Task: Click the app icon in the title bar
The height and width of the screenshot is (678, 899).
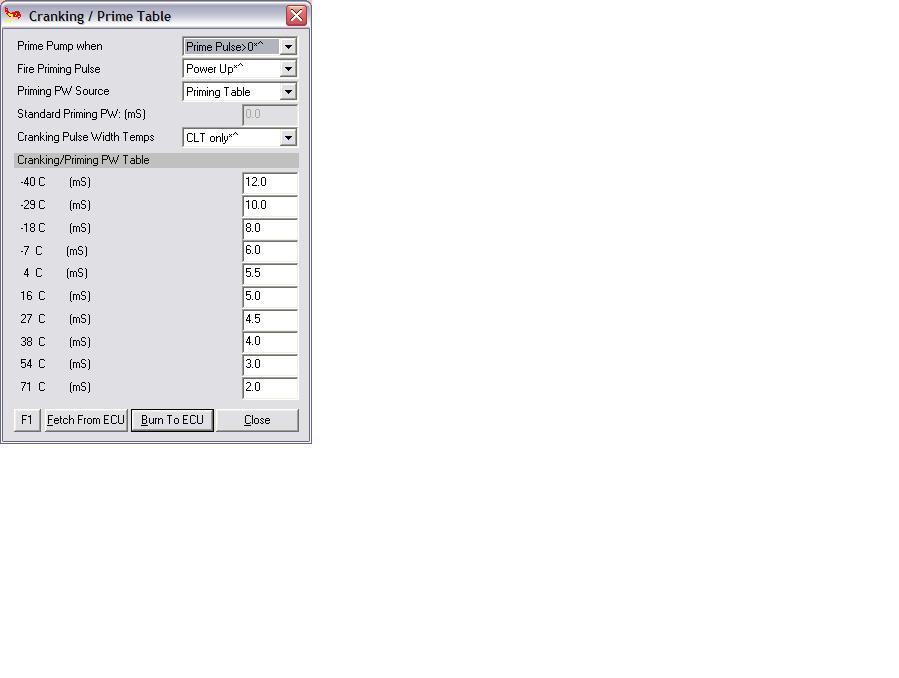Action: tap(13, 15)
